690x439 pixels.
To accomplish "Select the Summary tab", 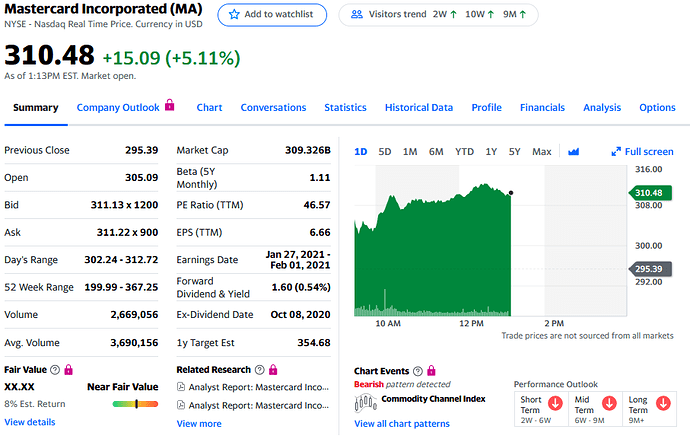I will pos(36,108).
